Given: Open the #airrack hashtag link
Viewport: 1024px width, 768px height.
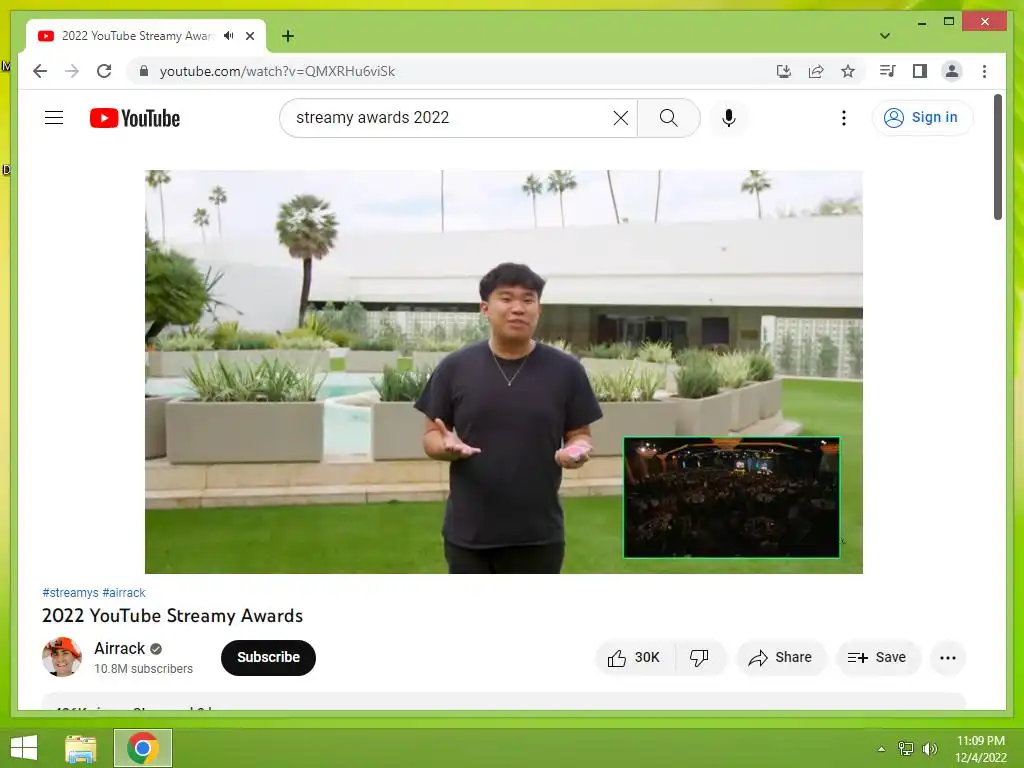Looking at the screenshot, I should [x=124, y=593].
